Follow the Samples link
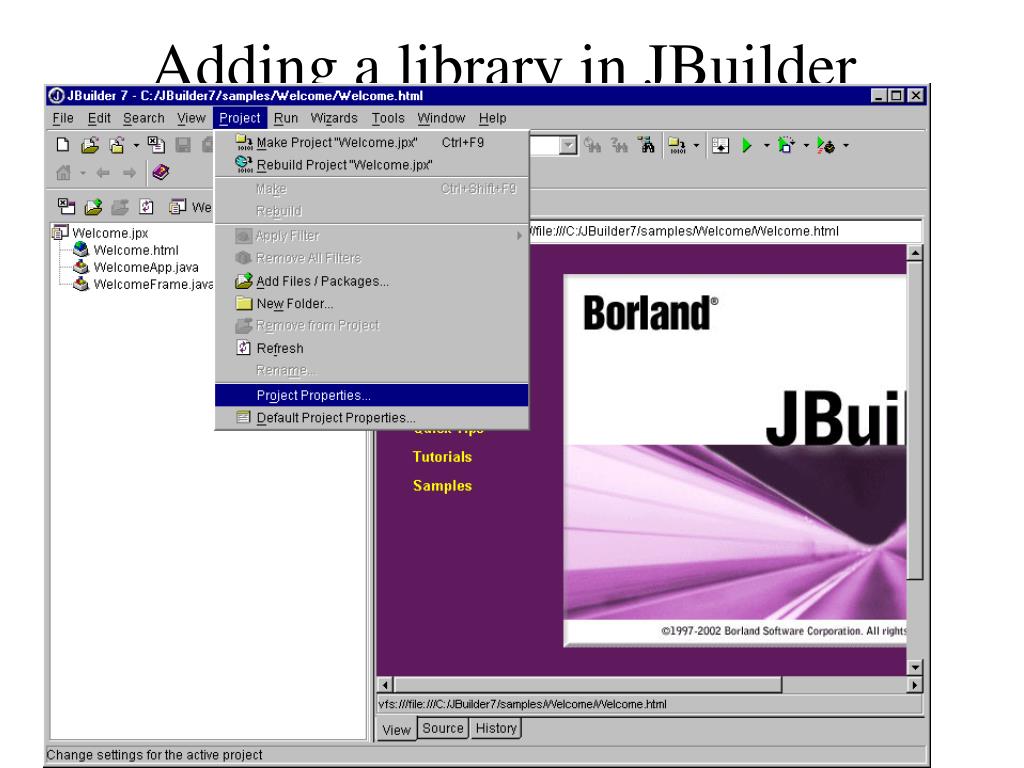 point(442,486)
